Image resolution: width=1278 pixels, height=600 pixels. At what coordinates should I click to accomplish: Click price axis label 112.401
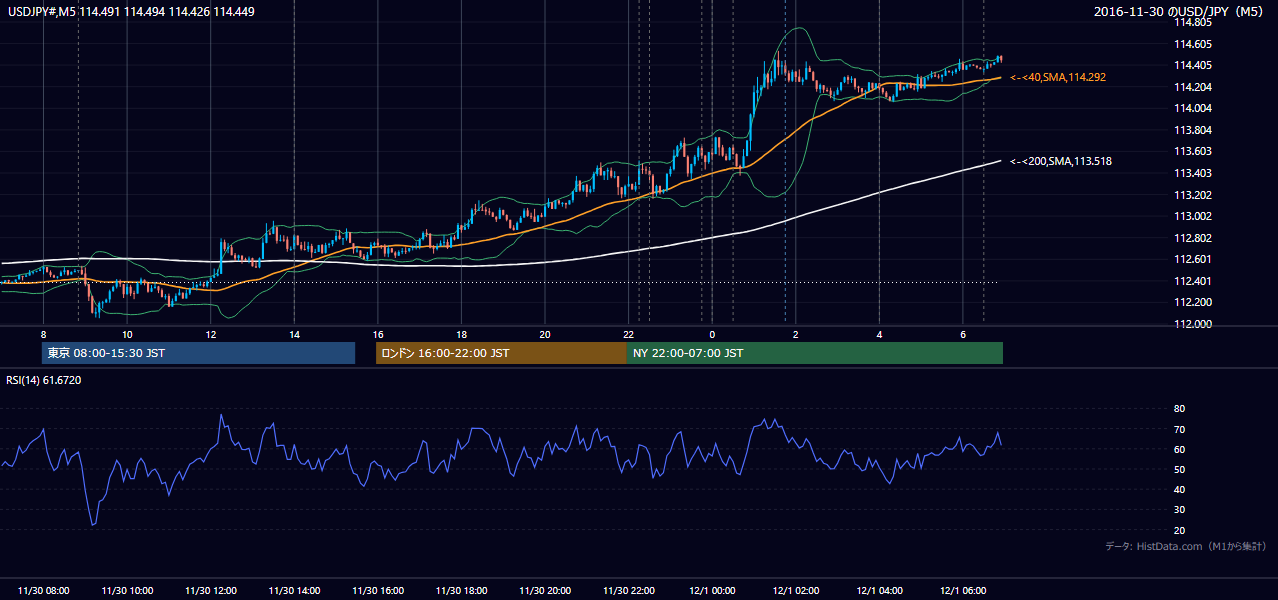[x=1195, y=281]
